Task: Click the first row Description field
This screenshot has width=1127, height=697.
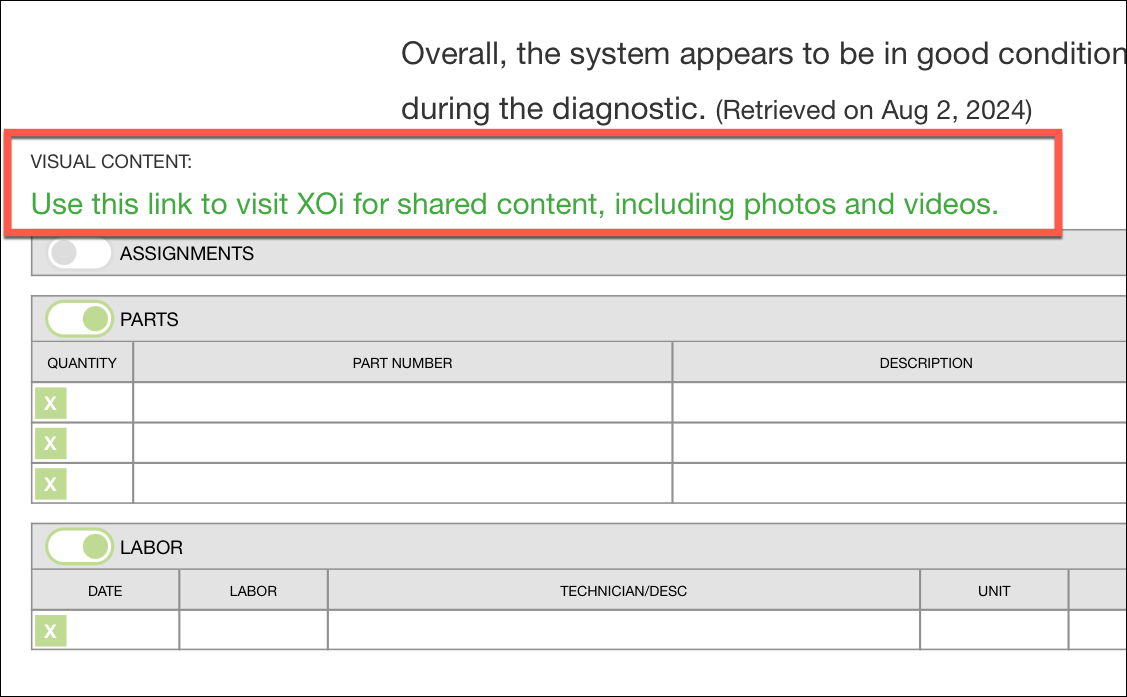Action: [x=900, y=402]
